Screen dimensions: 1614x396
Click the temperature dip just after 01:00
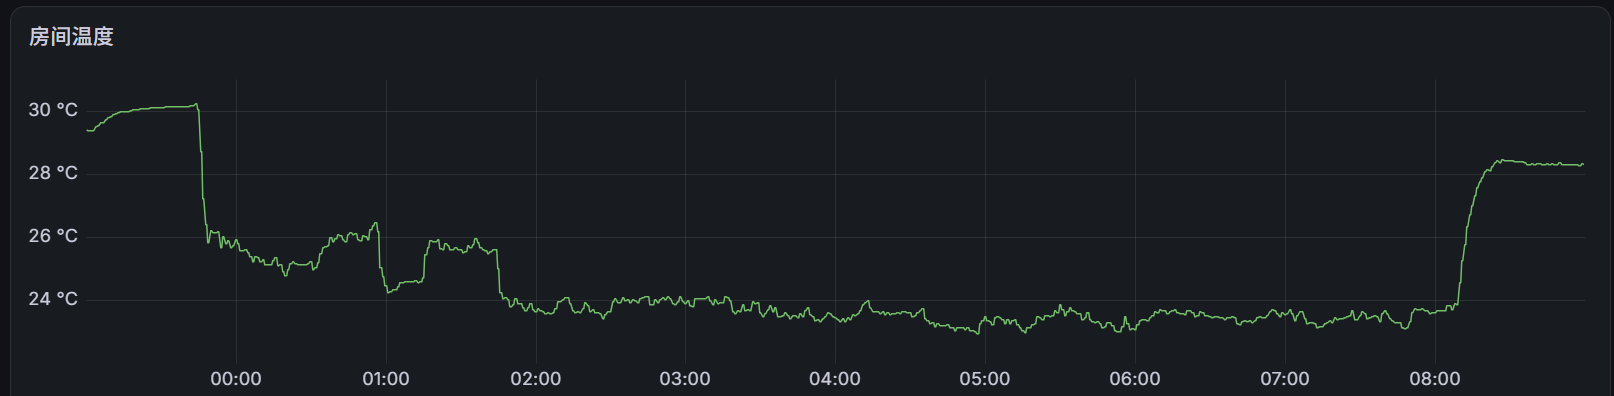[x=389, y=291]
